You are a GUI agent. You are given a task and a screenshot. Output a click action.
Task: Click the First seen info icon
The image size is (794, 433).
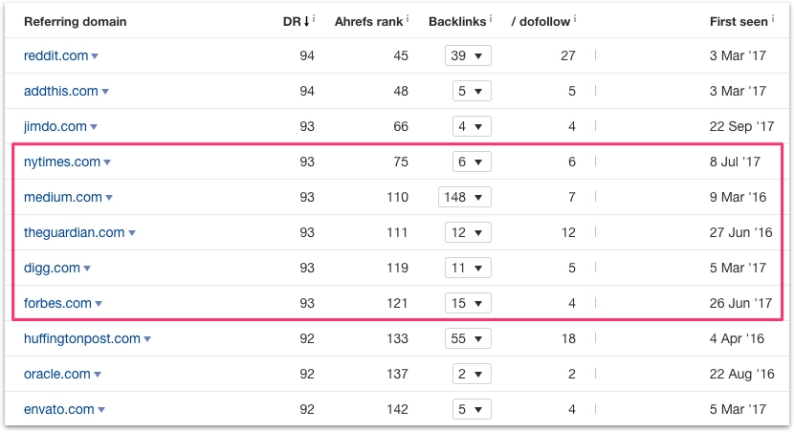coord(774,18)
